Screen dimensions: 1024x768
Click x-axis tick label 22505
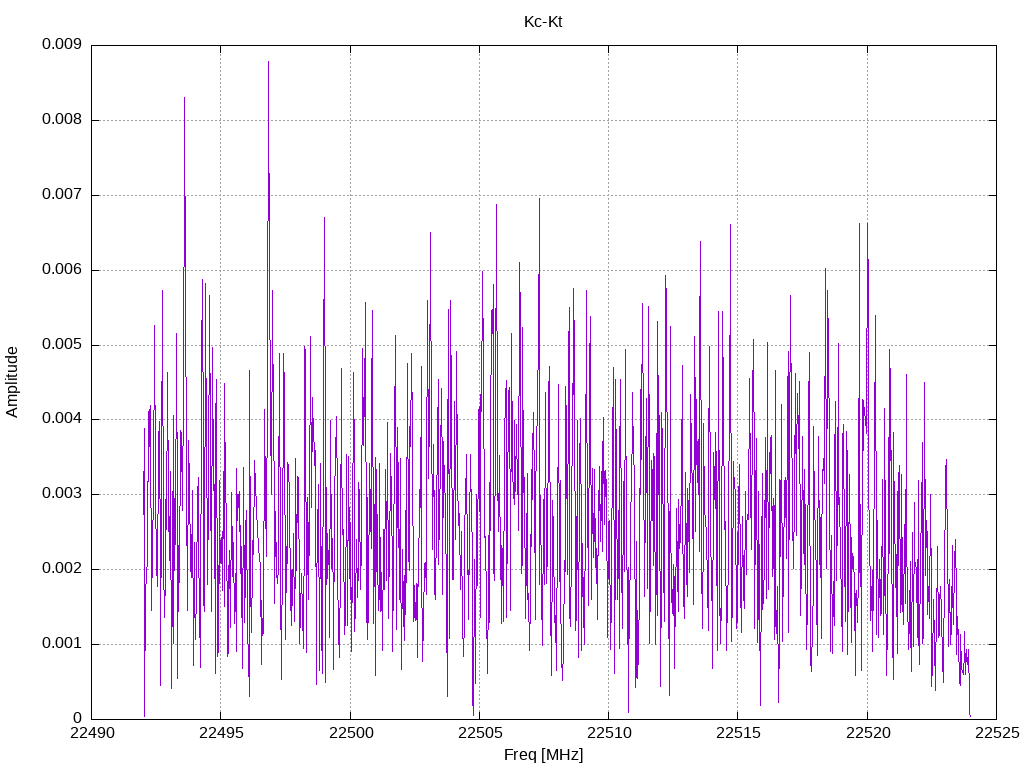coord(480,733)
